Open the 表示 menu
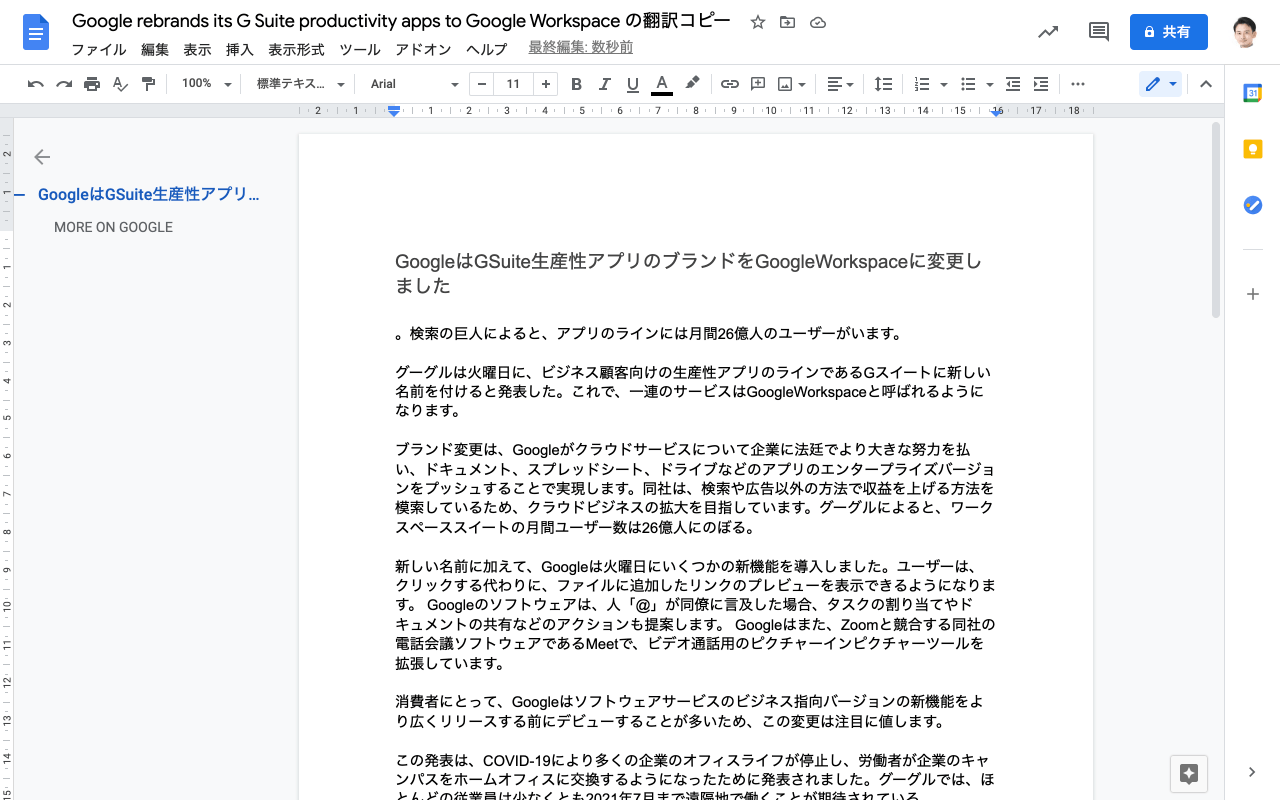 point(197,49)
